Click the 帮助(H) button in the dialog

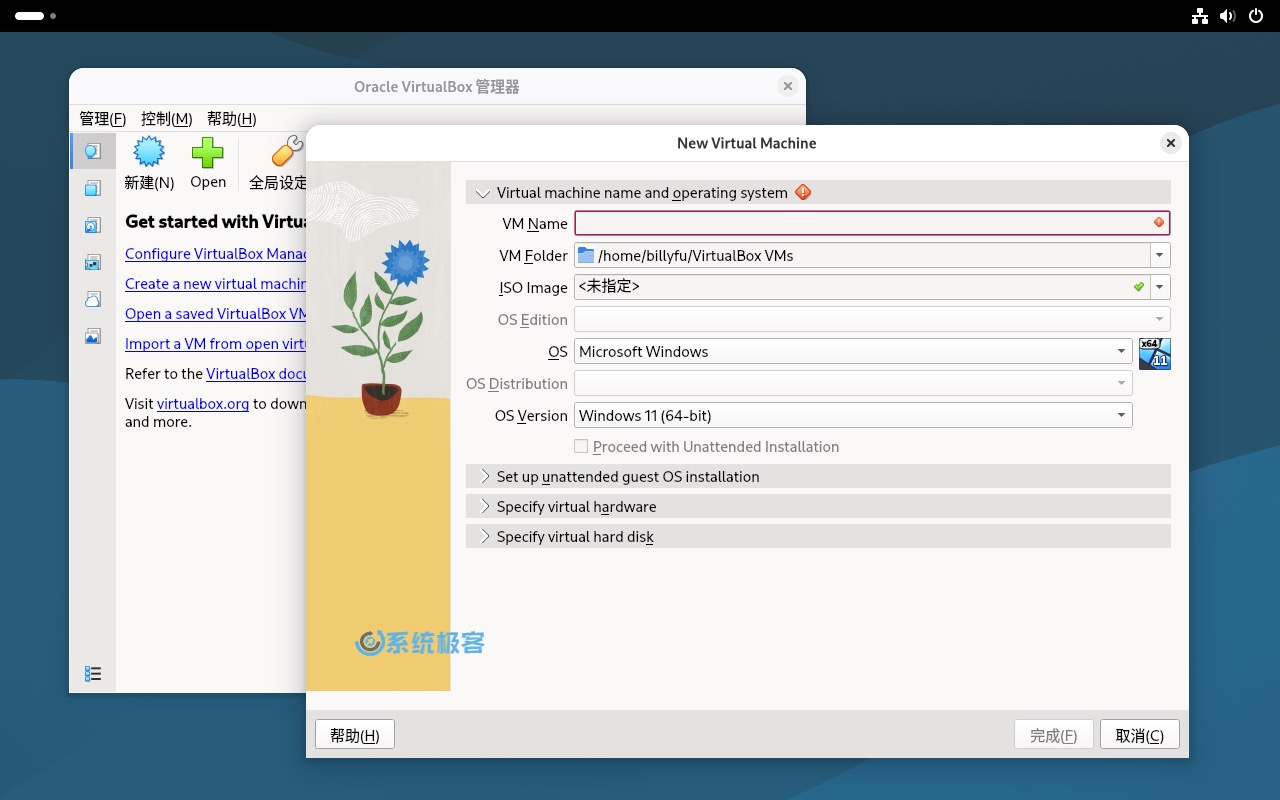(354, 735)
